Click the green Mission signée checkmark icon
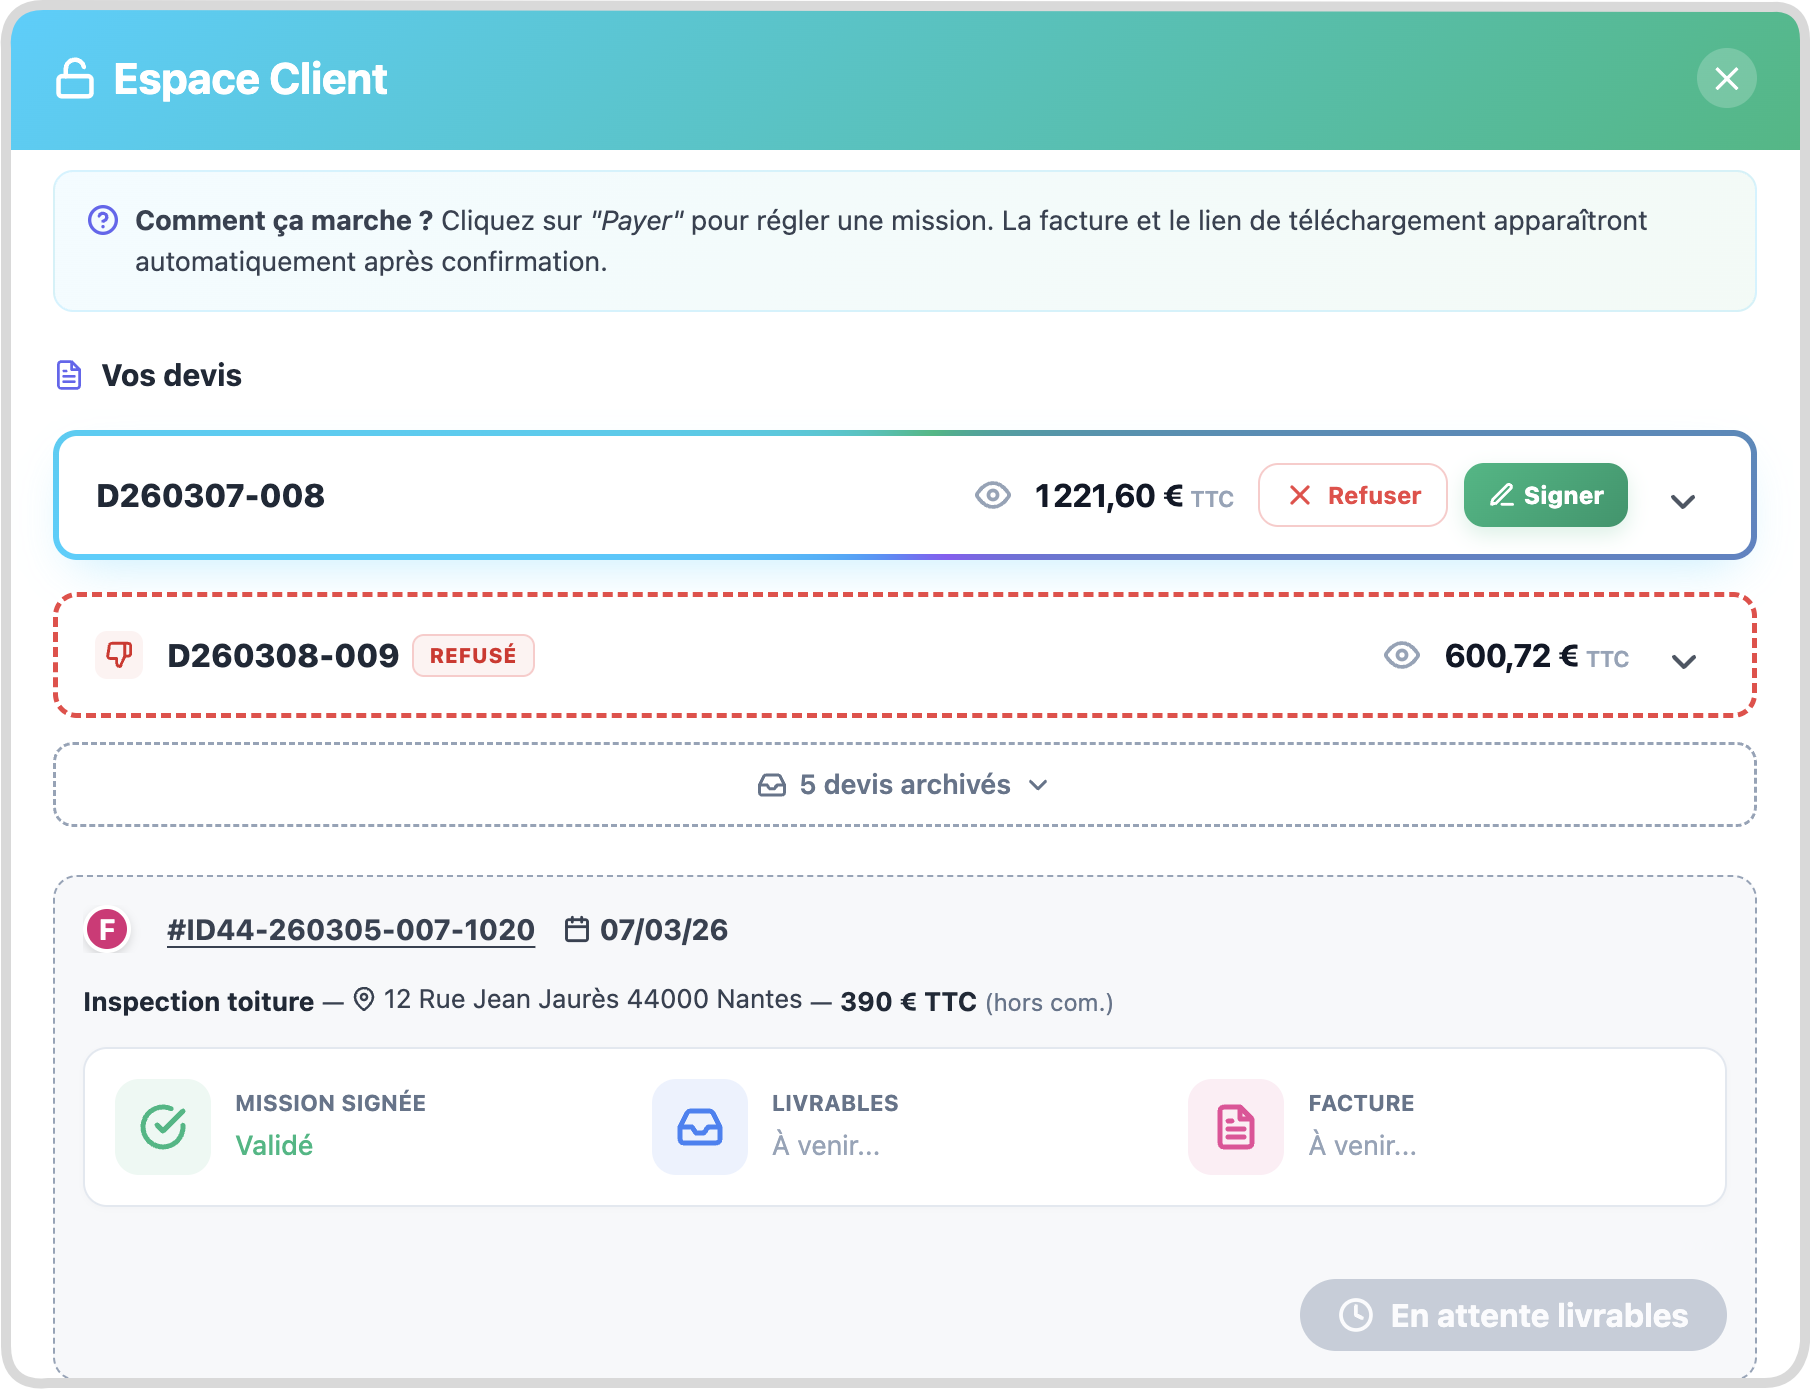Viewport: 1810px width, 1389px height. (x=163, y=1127)
